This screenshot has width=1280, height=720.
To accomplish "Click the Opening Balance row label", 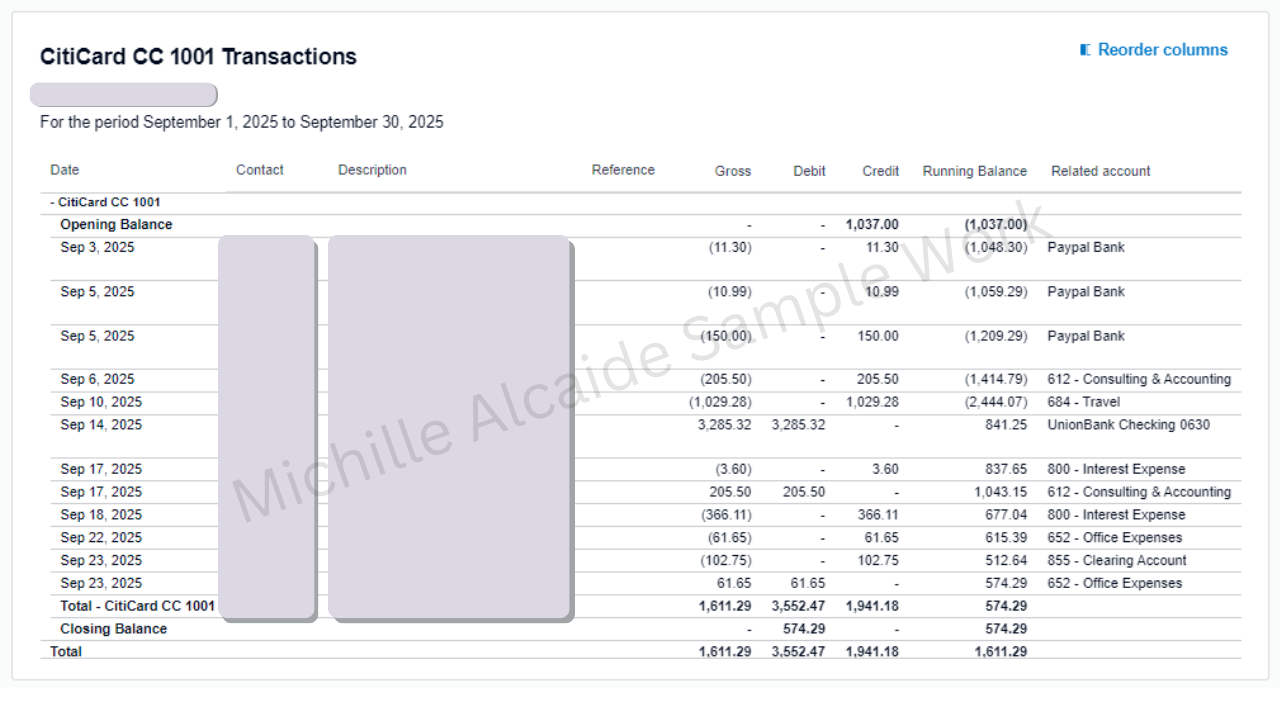I will click(x=116, y=224).
